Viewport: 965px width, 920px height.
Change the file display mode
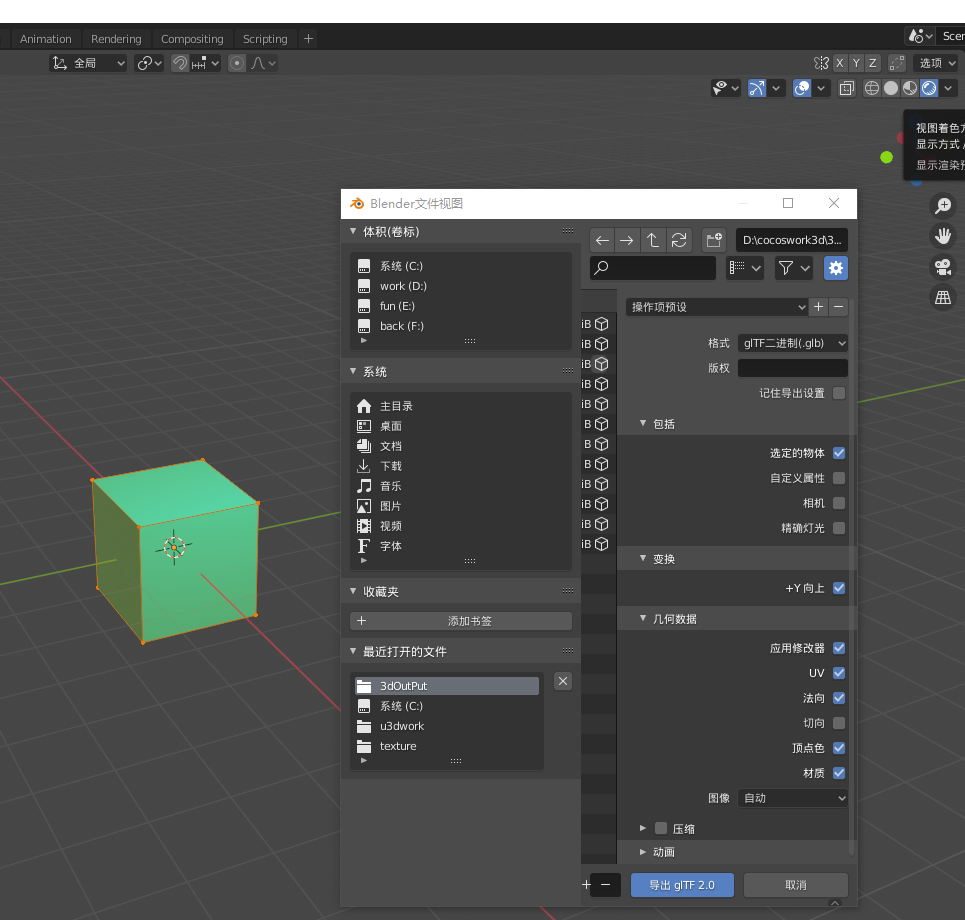745,268
